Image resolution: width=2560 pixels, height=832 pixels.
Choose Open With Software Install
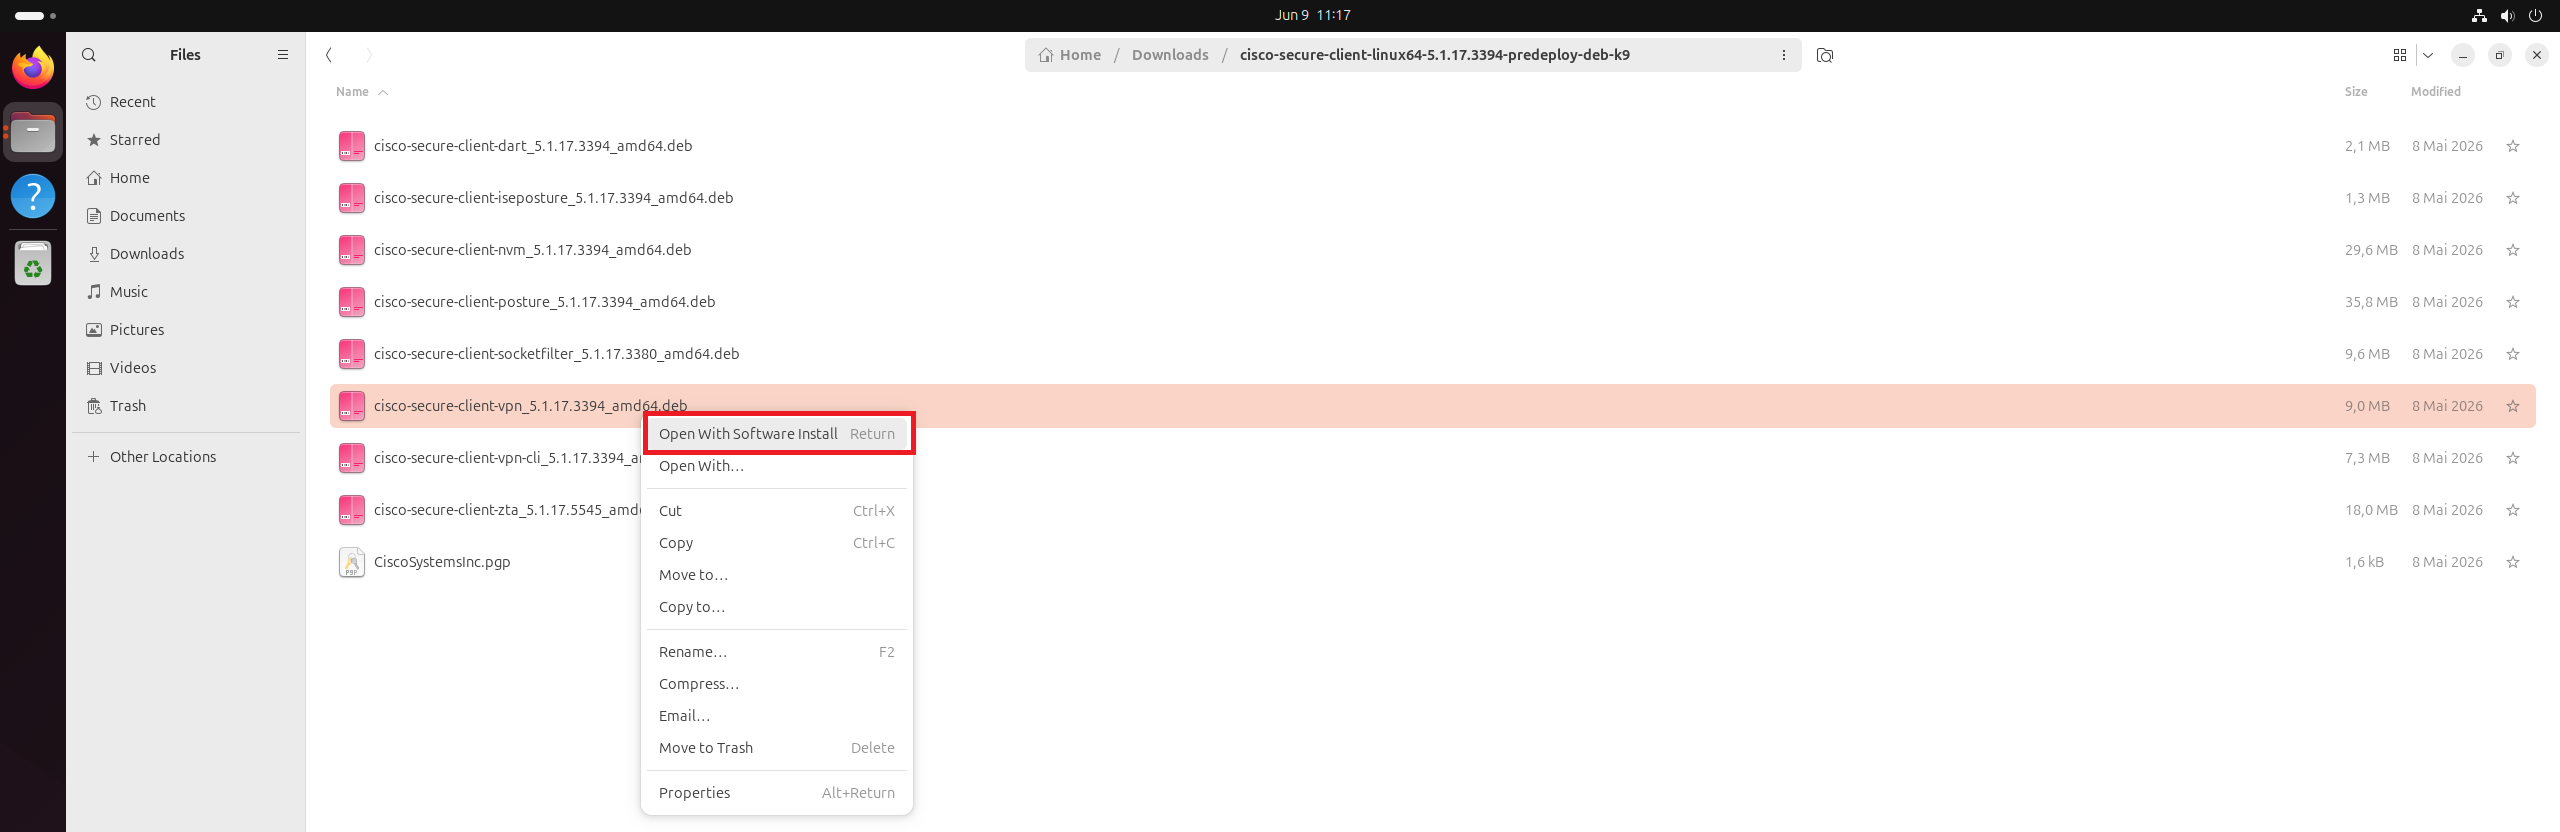pyautogui.click(x=777, y=434)
